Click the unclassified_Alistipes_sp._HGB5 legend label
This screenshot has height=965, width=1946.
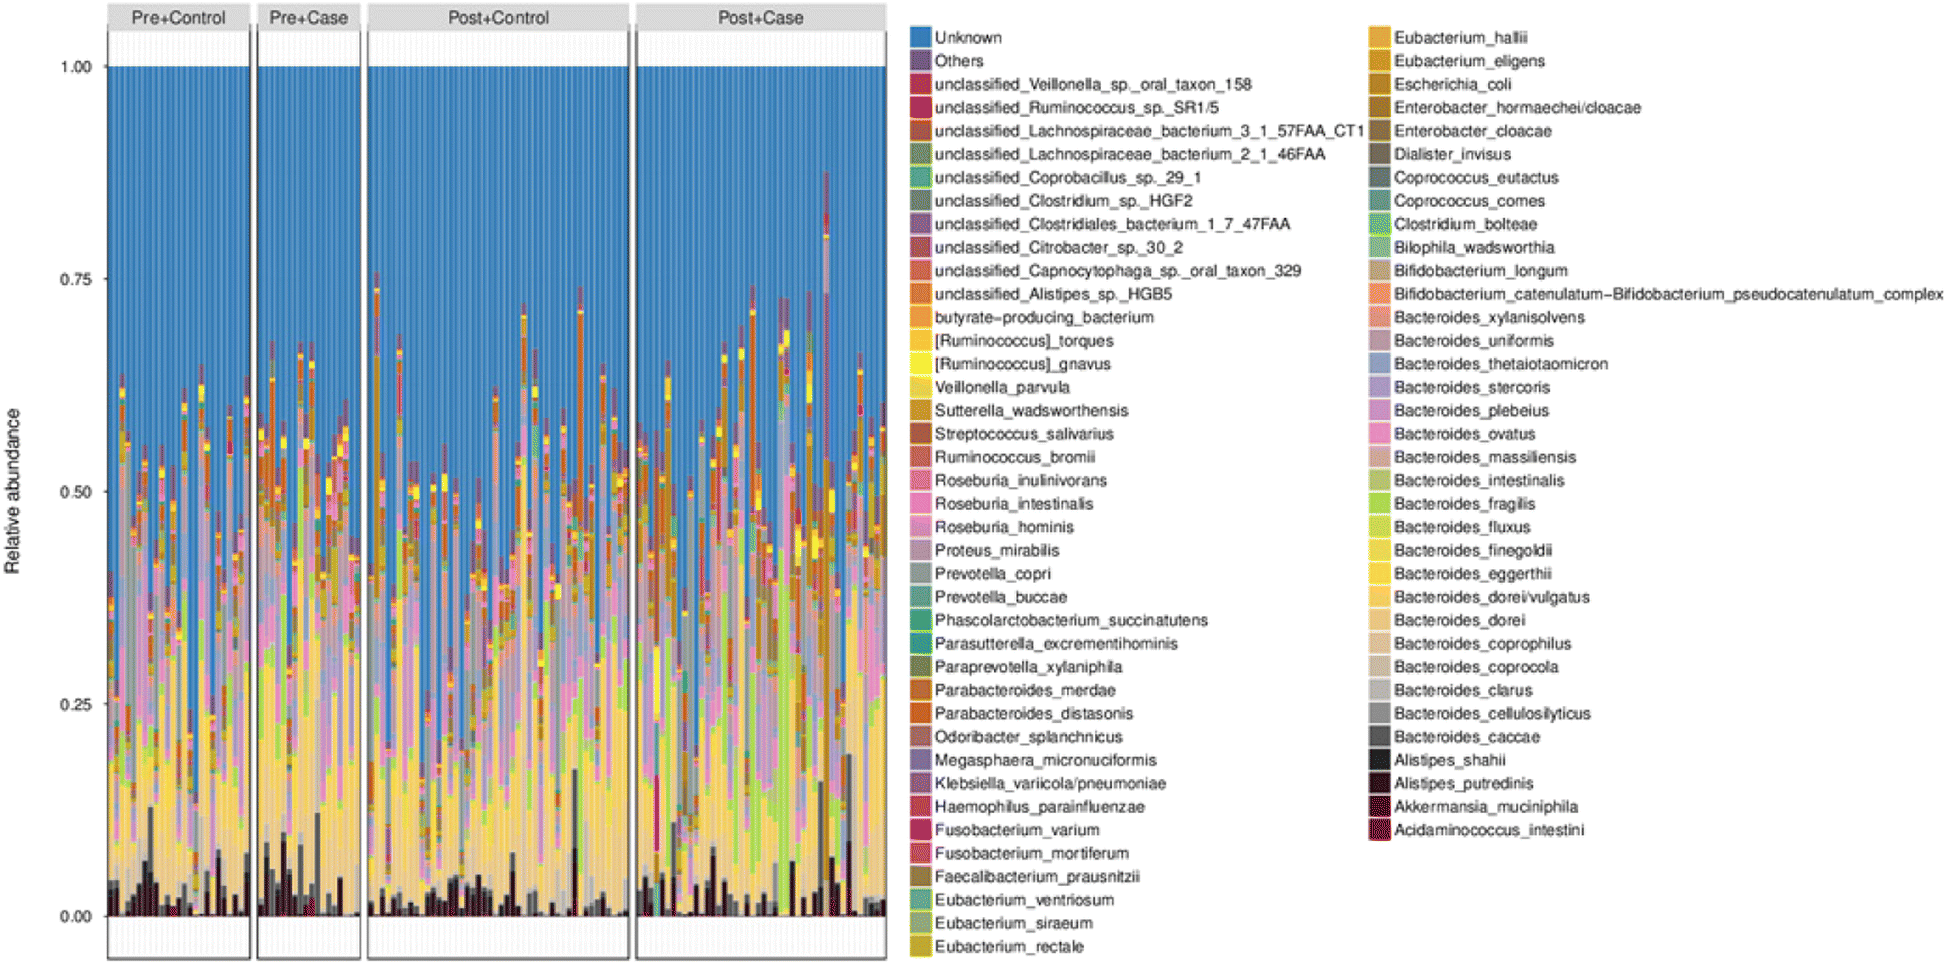tap(1053, 294)
